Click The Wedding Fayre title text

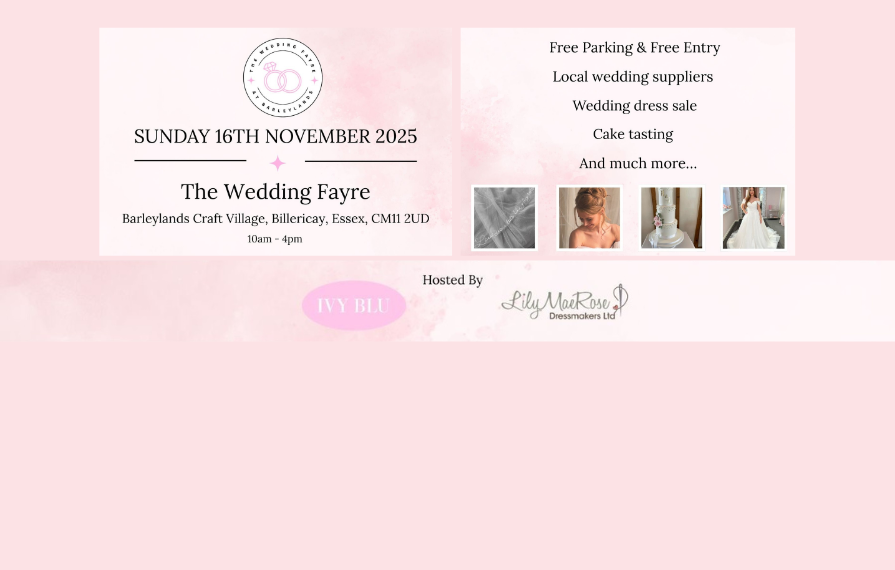276,192
